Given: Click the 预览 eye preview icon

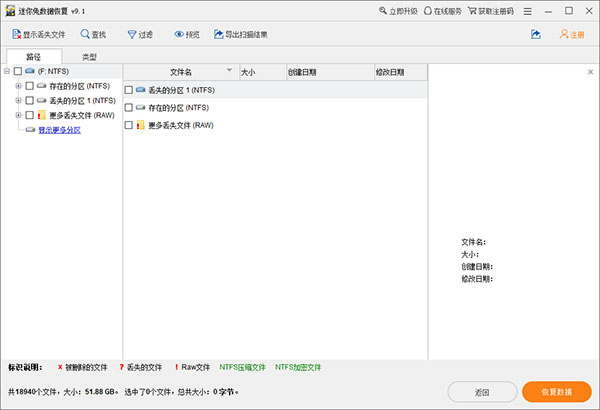Looking at the screenshot, I should 180,34.
